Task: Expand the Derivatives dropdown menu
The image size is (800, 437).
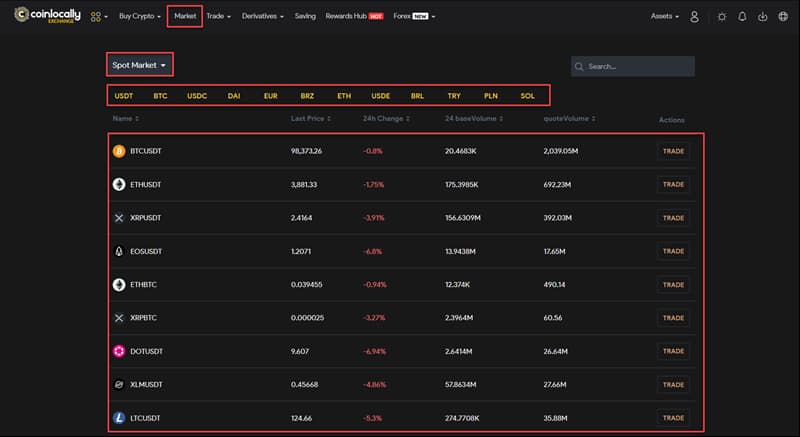Action: click(x=263, y=16)
